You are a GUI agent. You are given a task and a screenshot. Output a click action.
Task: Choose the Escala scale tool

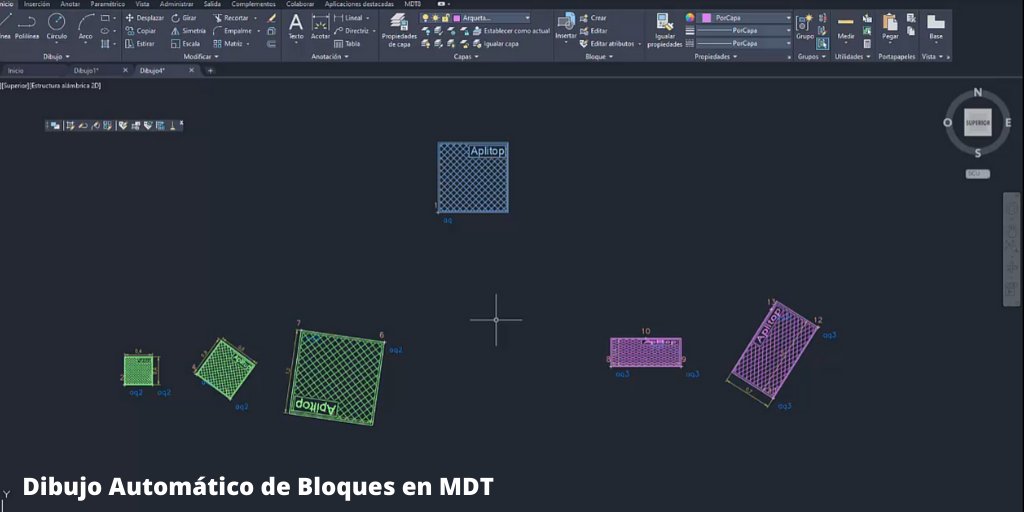click(185, 44)
